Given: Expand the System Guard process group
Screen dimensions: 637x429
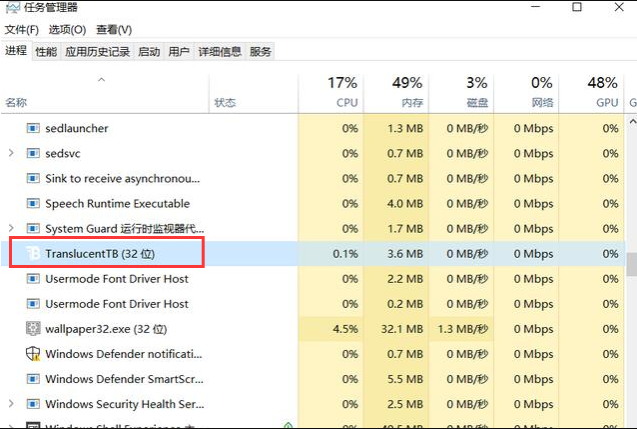Looking at the screenshot, I should [x=11, y=228].
